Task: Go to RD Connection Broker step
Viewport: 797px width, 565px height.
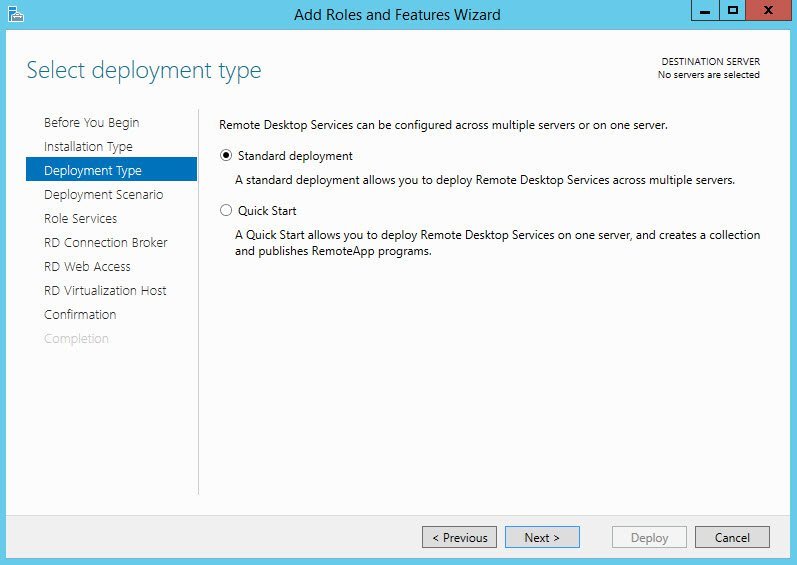Action: [x=105, y=243]
